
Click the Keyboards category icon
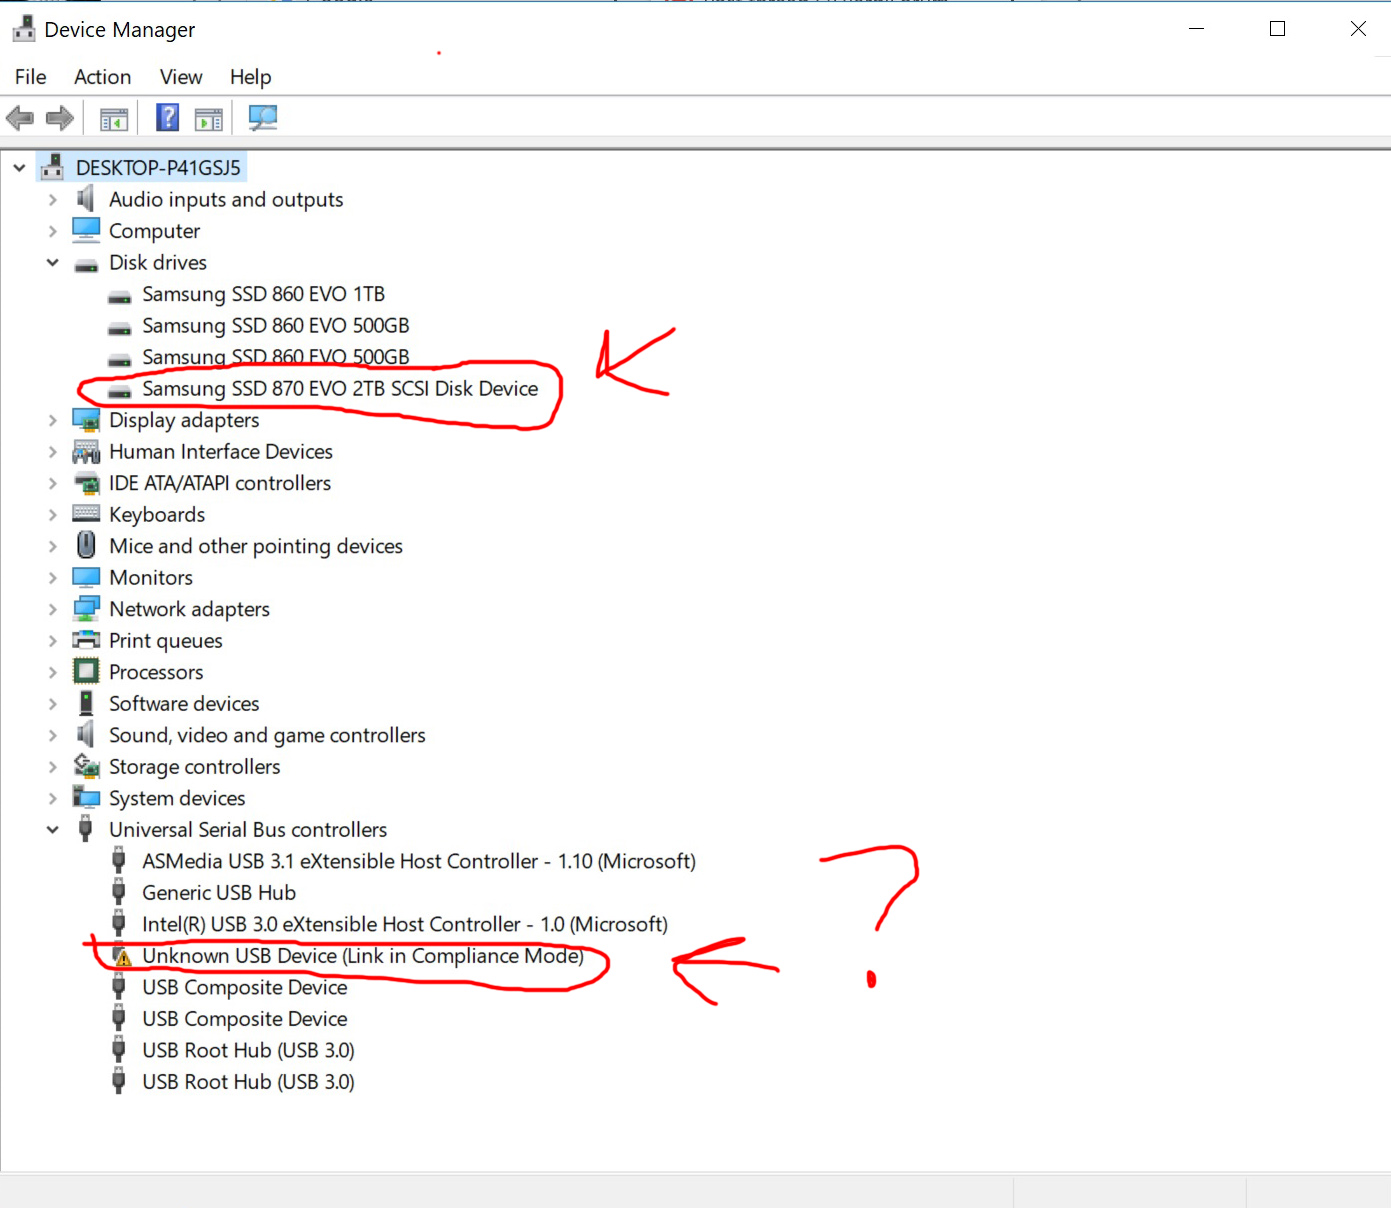click(x=86, y=514)
